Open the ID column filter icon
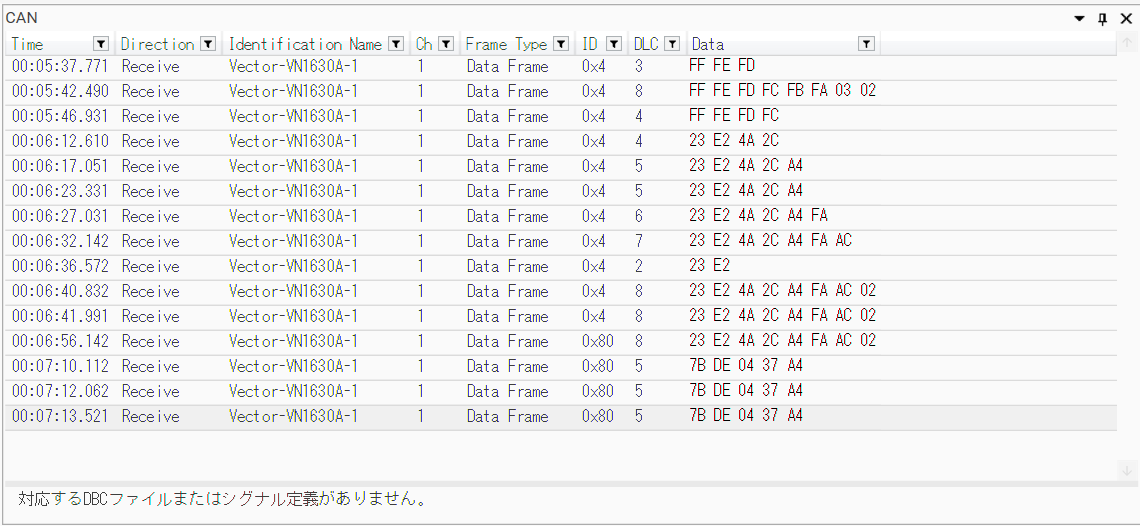The image size is (1140, 526). [x=614, y=44]
